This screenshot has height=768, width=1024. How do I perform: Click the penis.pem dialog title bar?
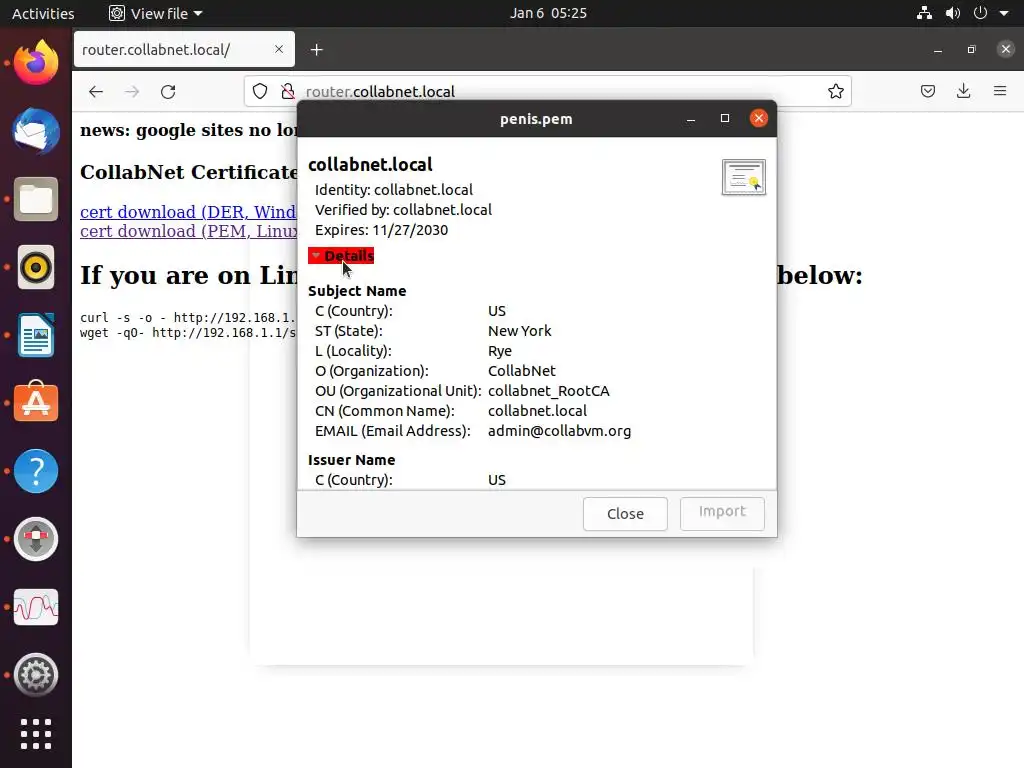[x=536, y=119]
